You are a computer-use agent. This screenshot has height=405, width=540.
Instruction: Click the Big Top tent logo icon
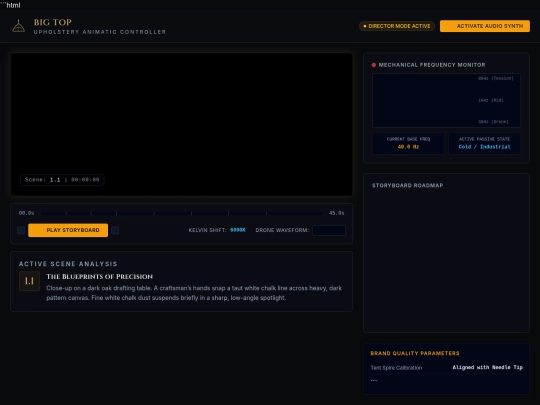click(19, 26)
